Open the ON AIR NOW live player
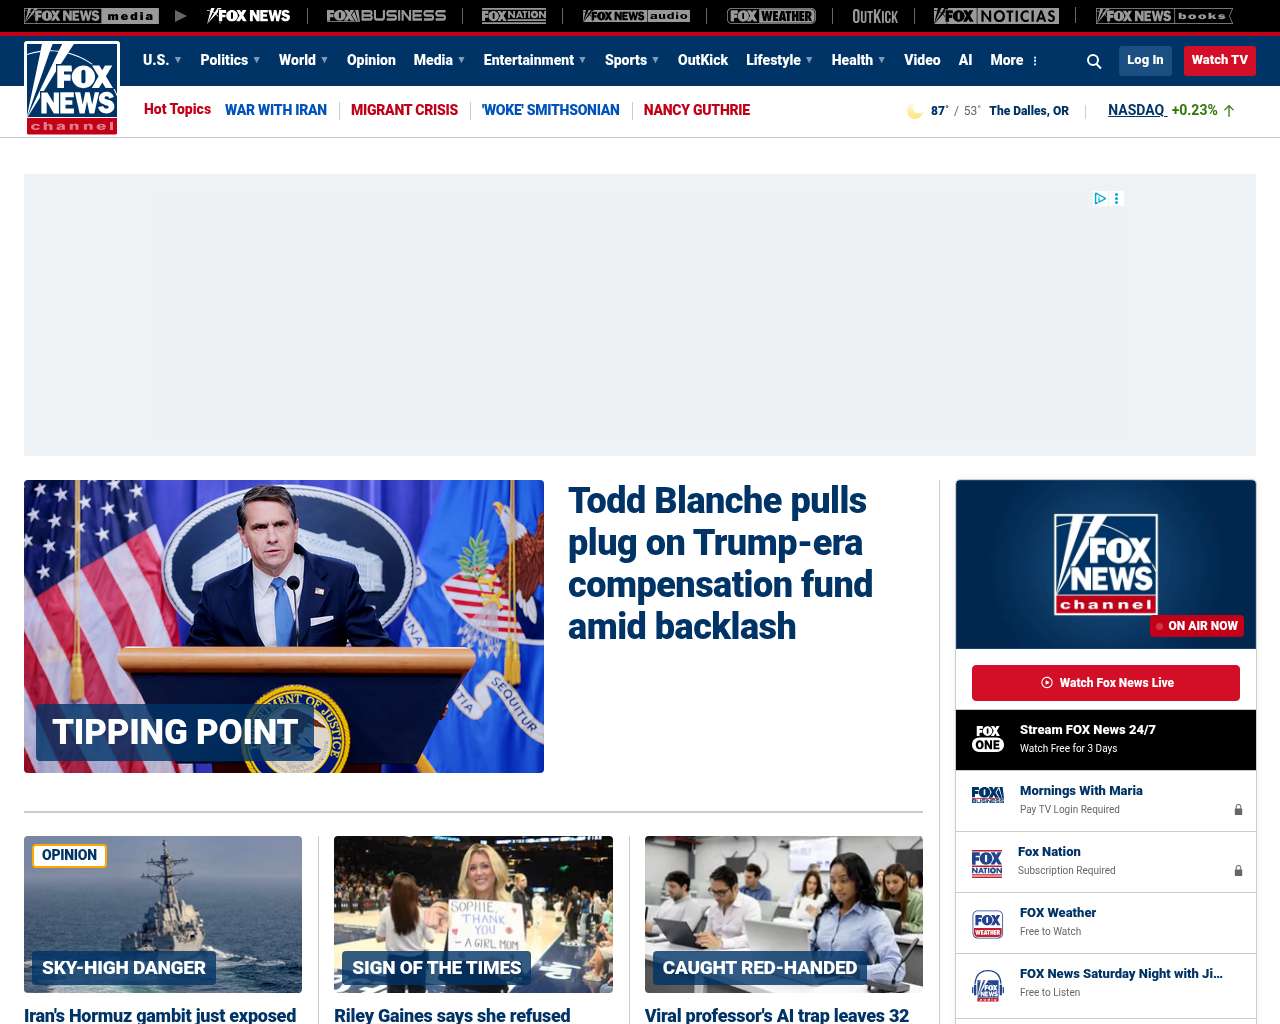 tap(1106, 564)
